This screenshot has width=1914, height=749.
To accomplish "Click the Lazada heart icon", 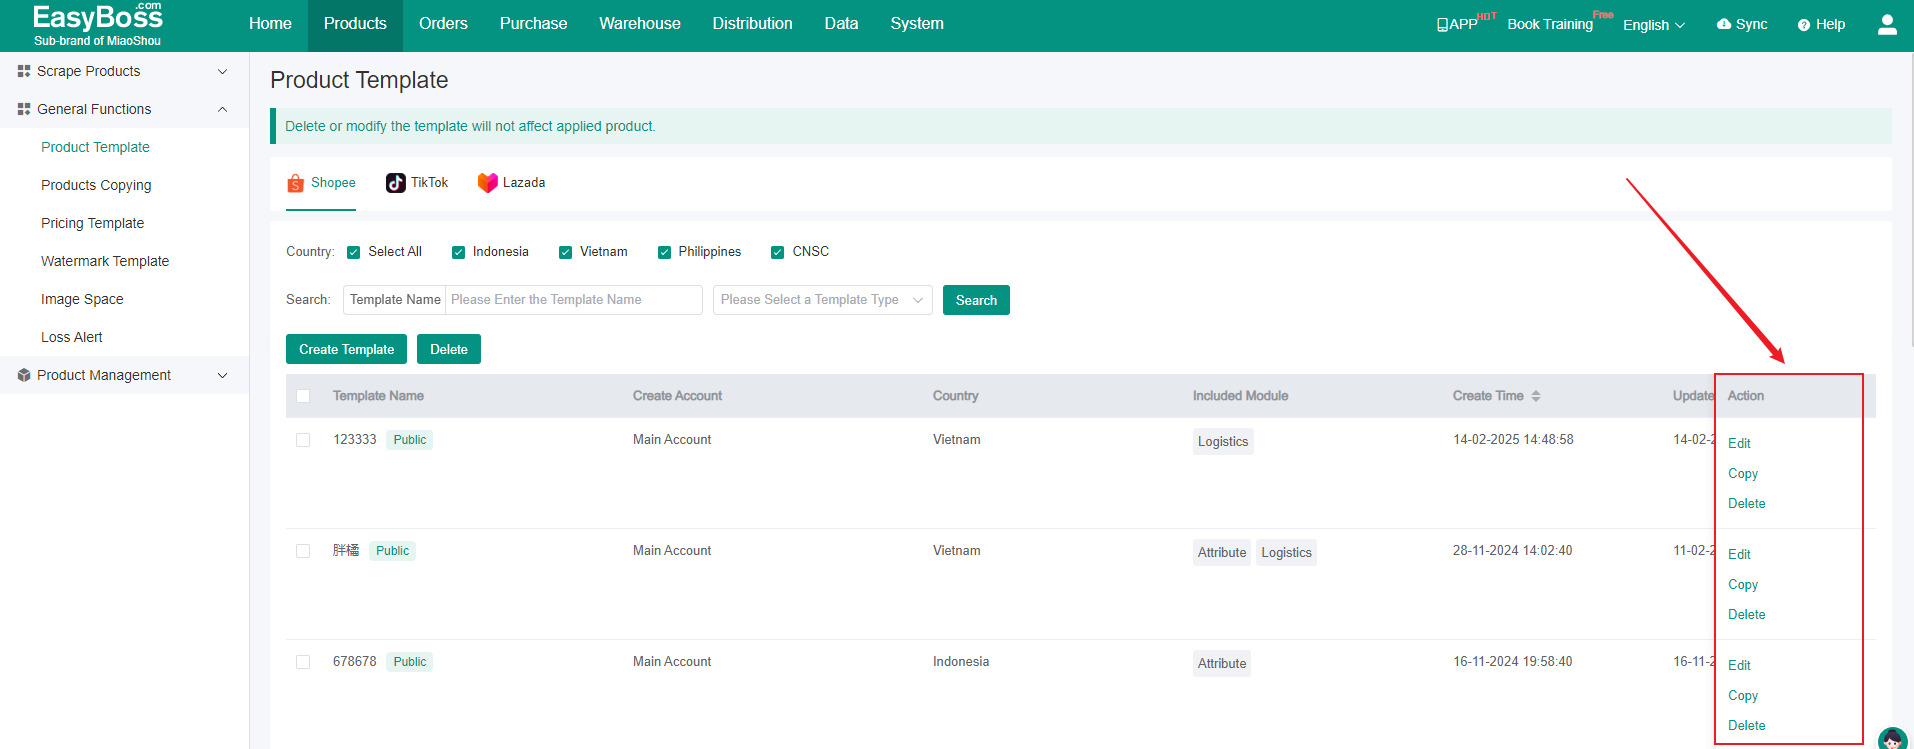I will [x=487, y=183].
